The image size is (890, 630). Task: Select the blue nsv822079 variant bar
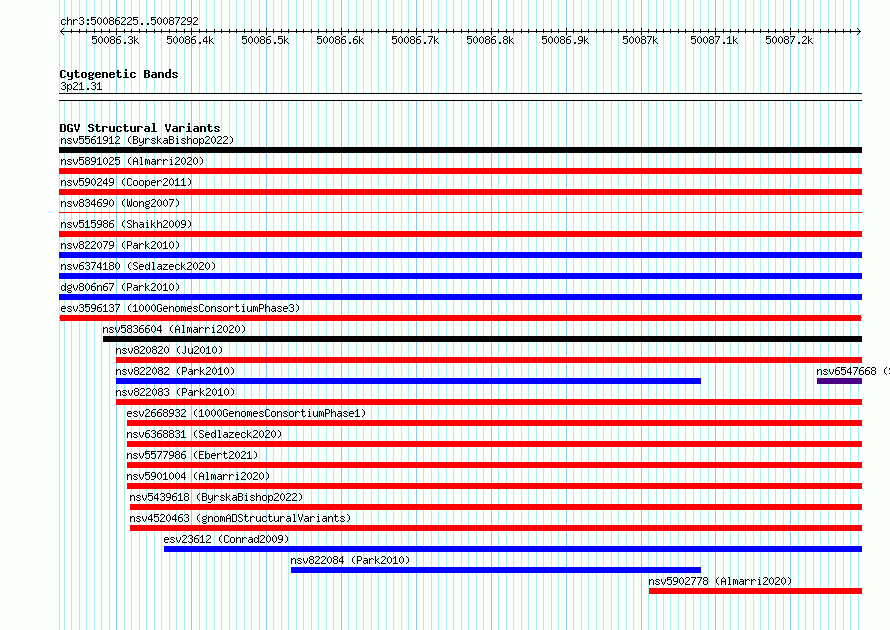tap(460, 255)
